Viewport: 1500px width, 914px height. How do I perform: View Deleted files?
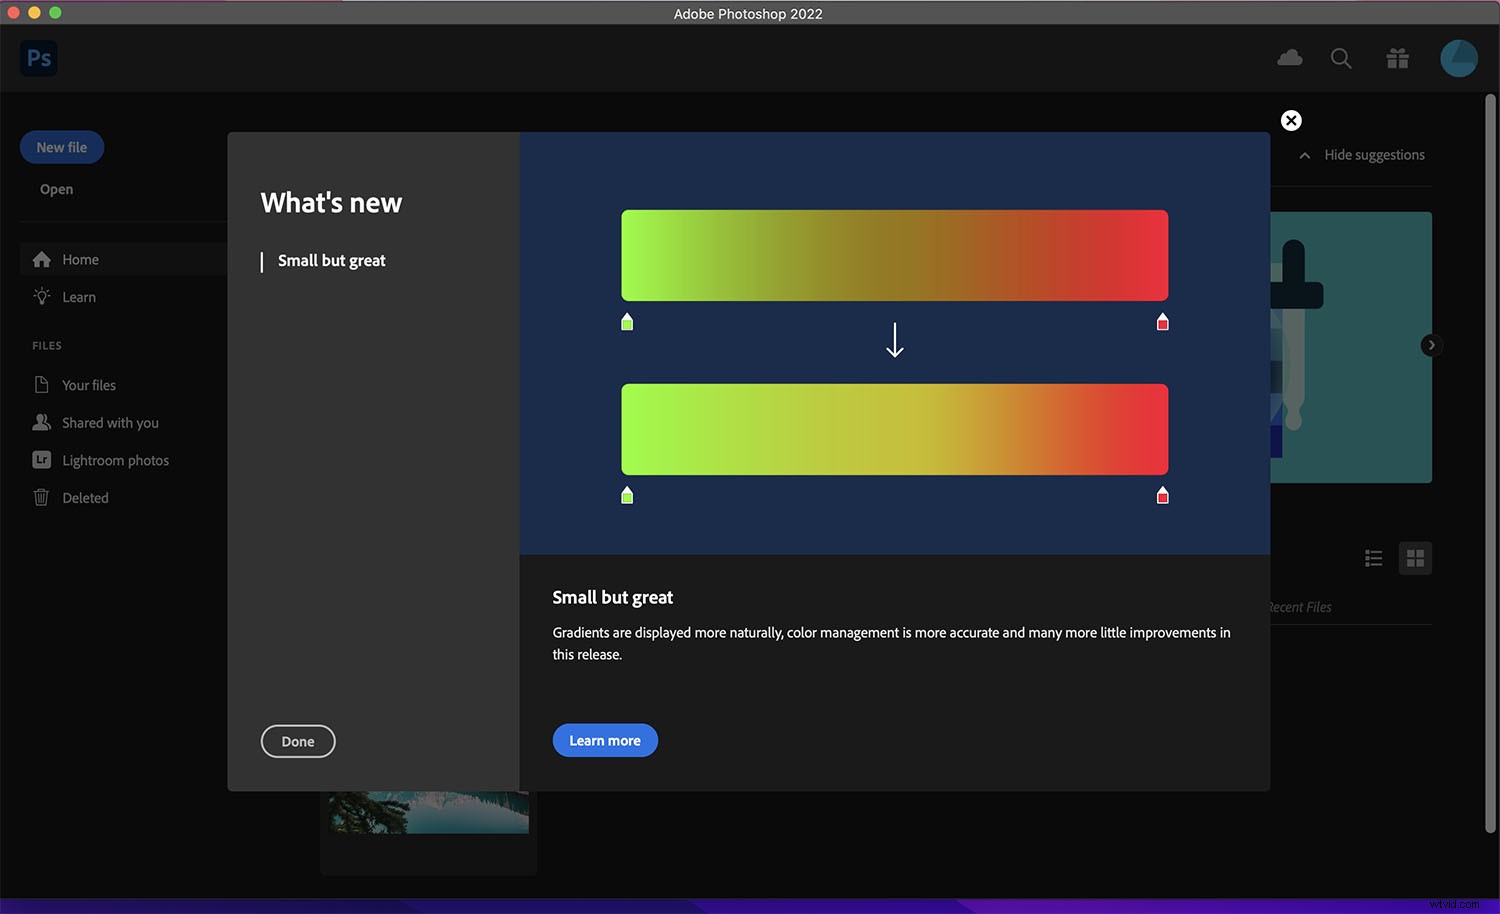click(x=85, y=498)
